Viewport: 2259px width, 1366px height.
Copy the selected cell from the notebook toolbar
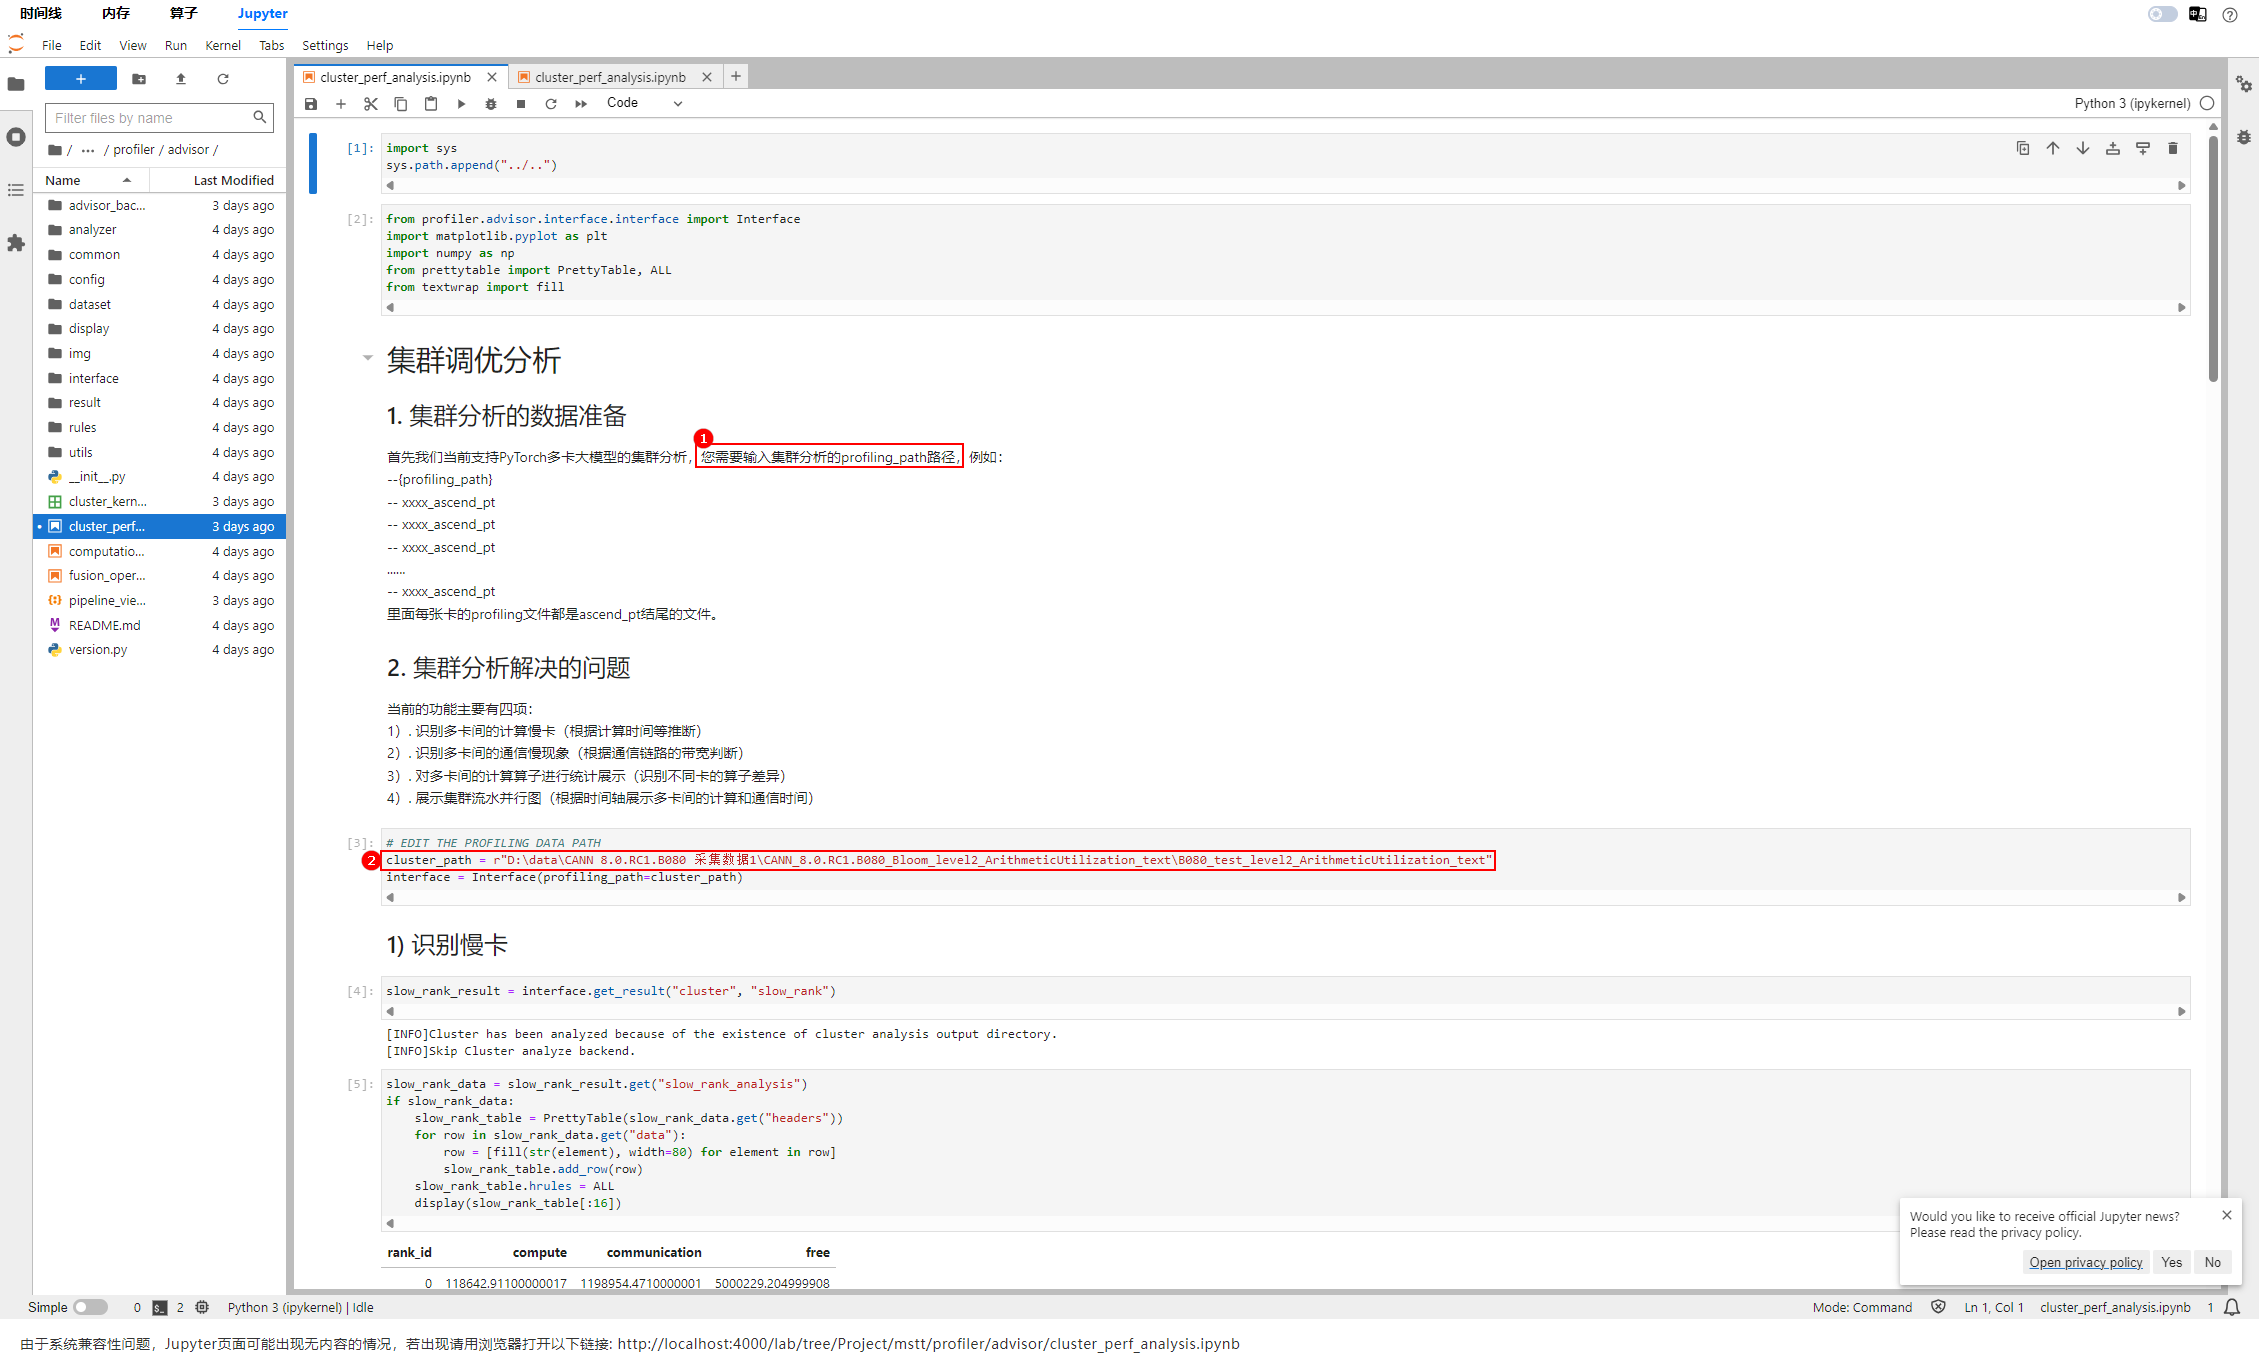401,104
